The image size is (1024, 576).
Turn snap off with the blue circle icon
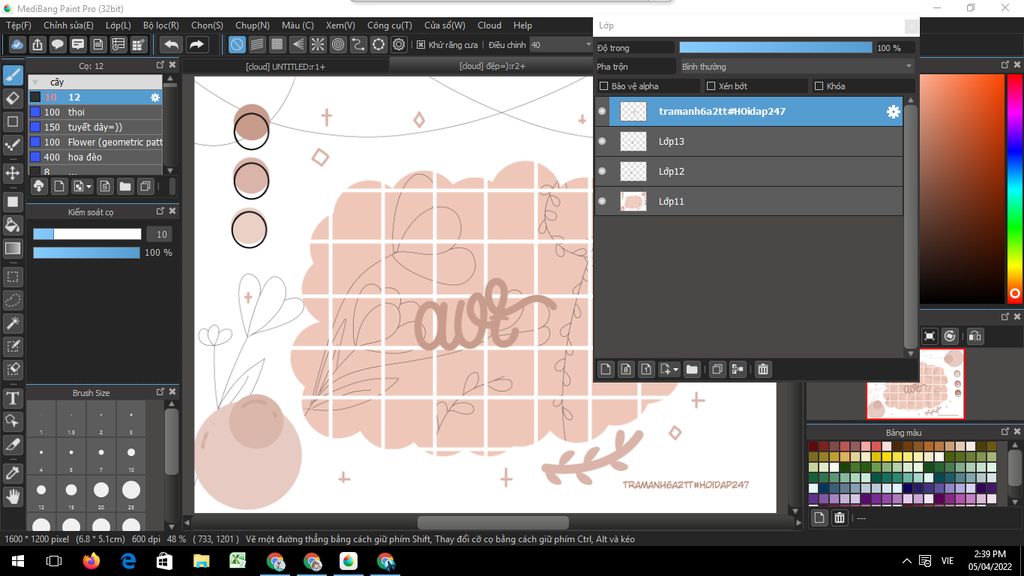tap(237, 44)
